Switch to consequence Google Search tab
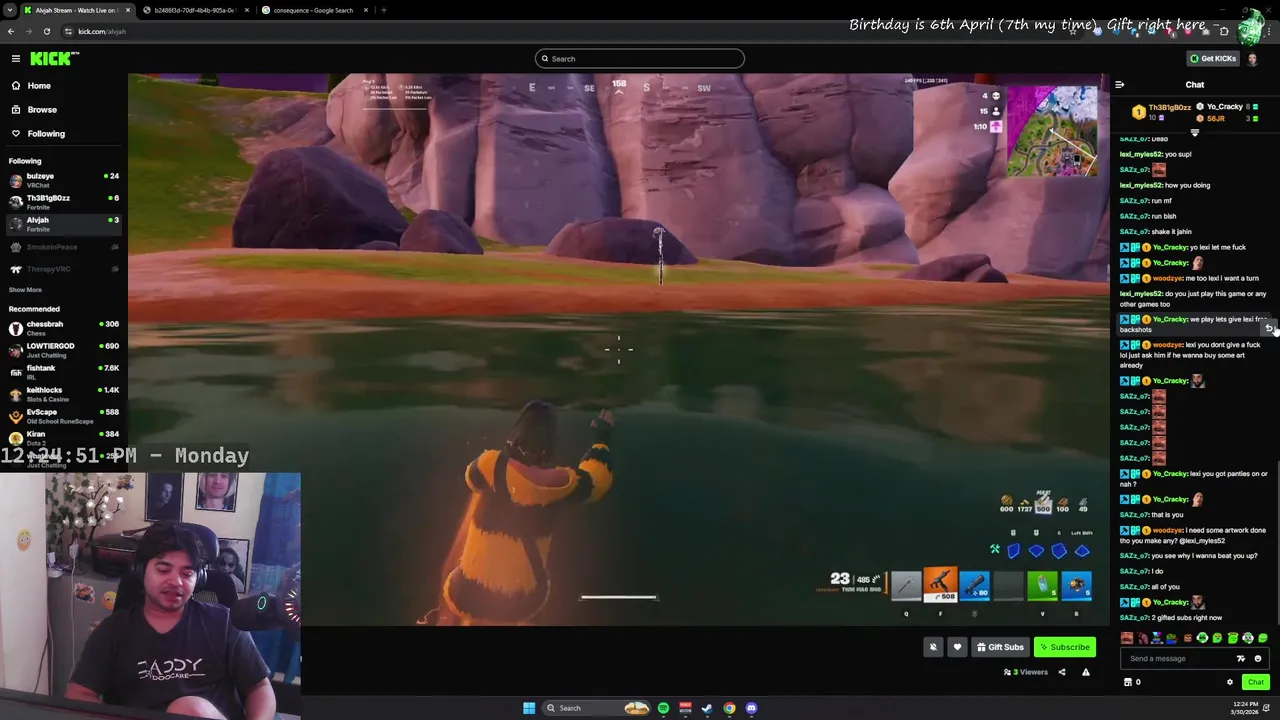 click(x=313, y=10)
